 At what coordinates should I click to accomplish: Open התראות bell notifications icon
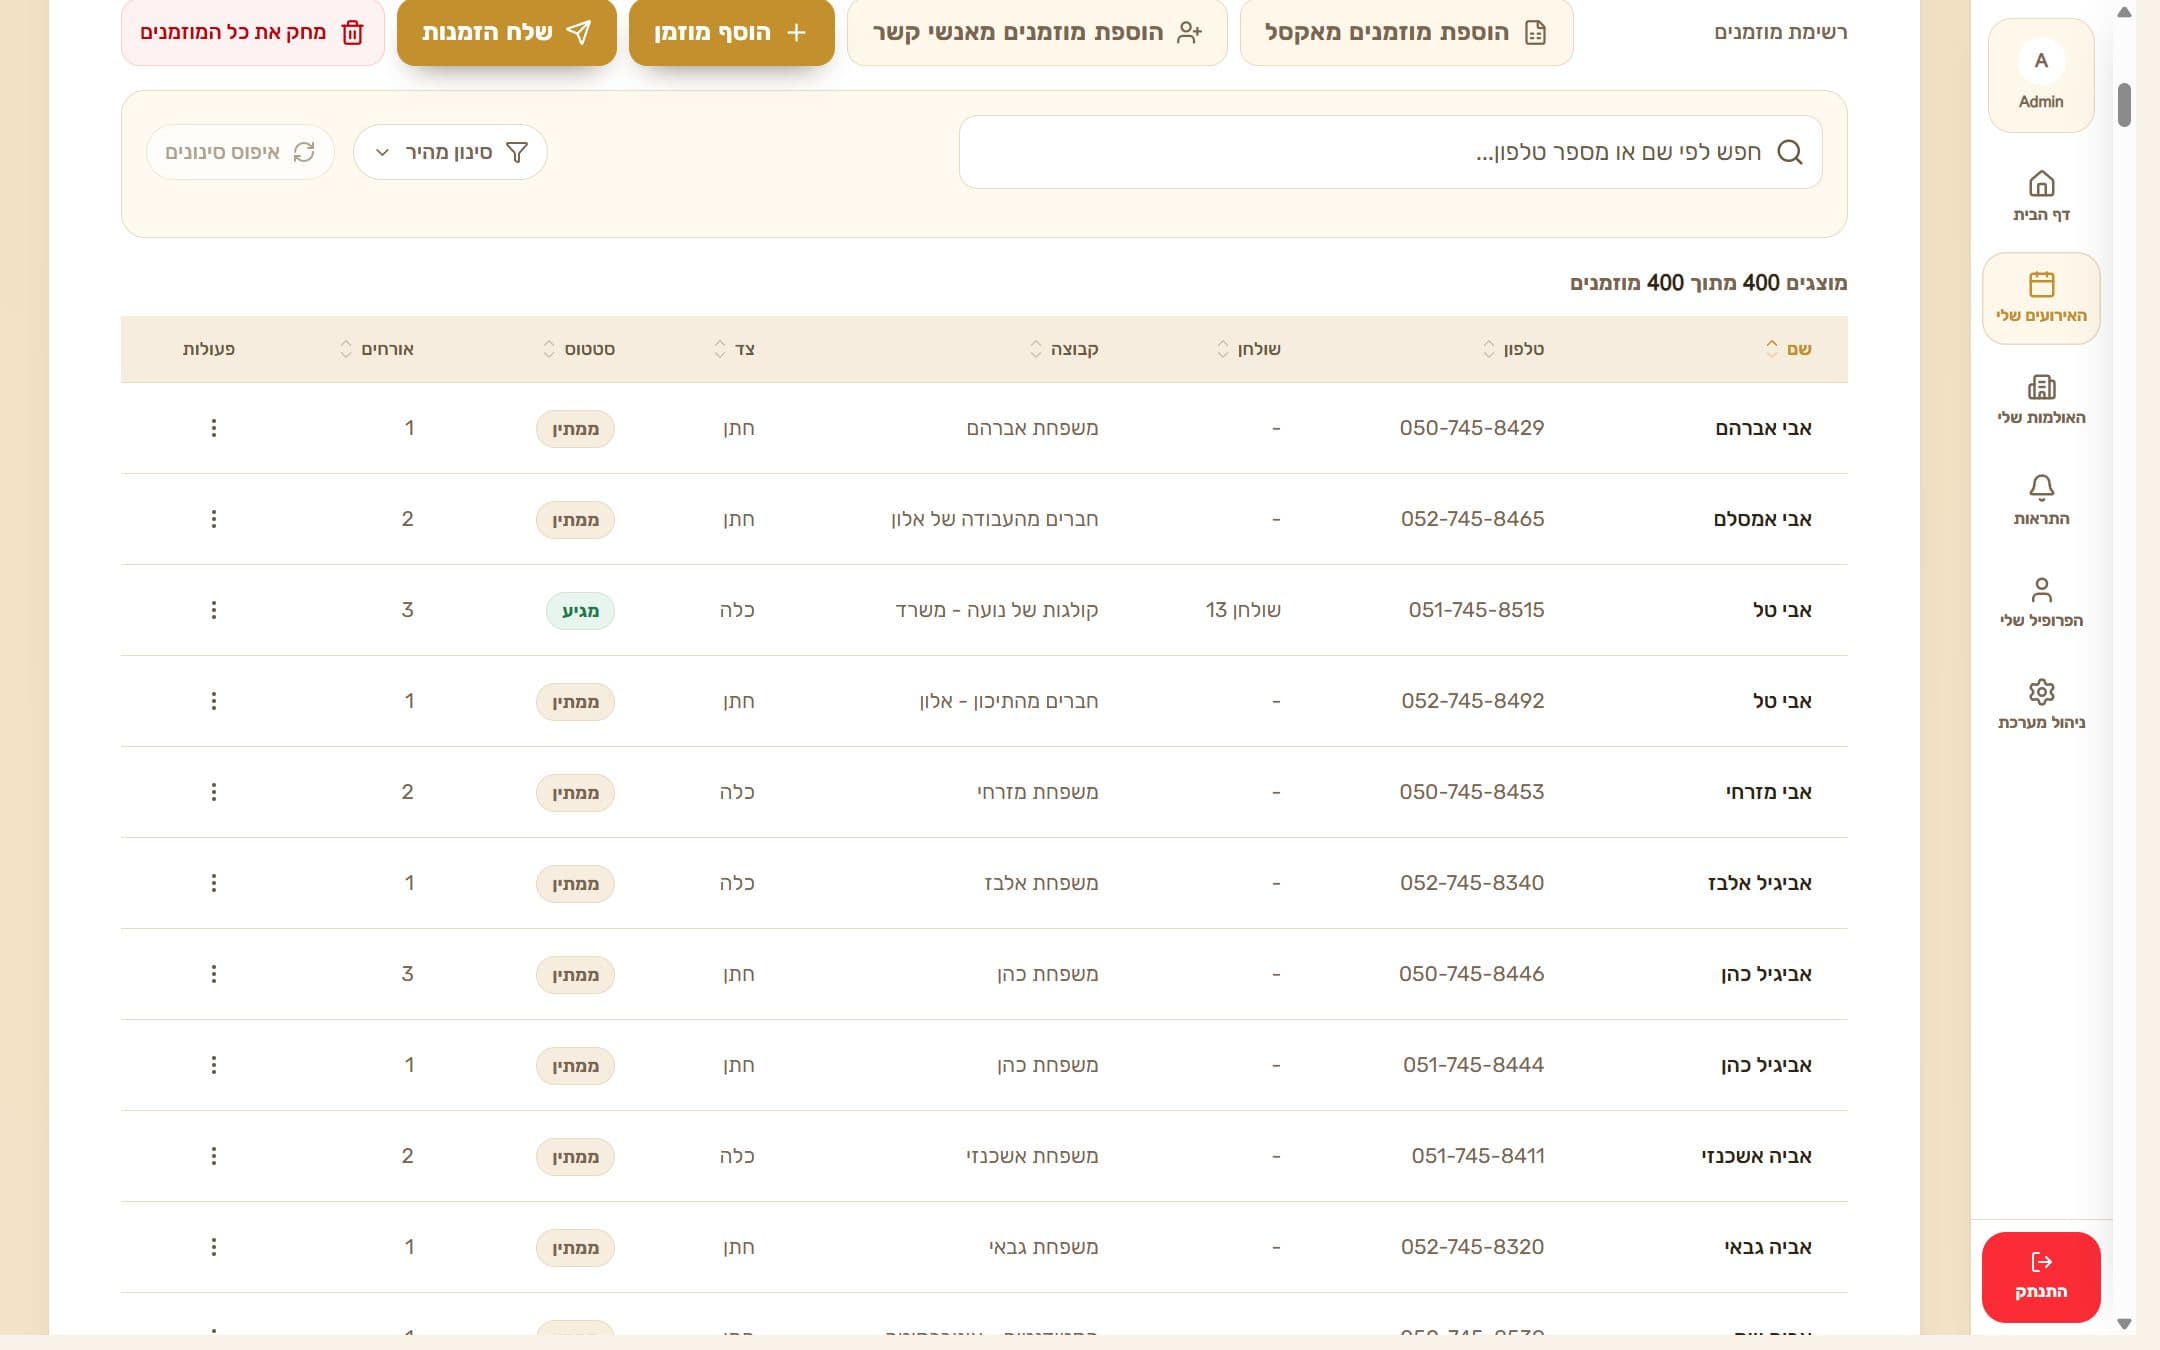tap(2041, 500)
